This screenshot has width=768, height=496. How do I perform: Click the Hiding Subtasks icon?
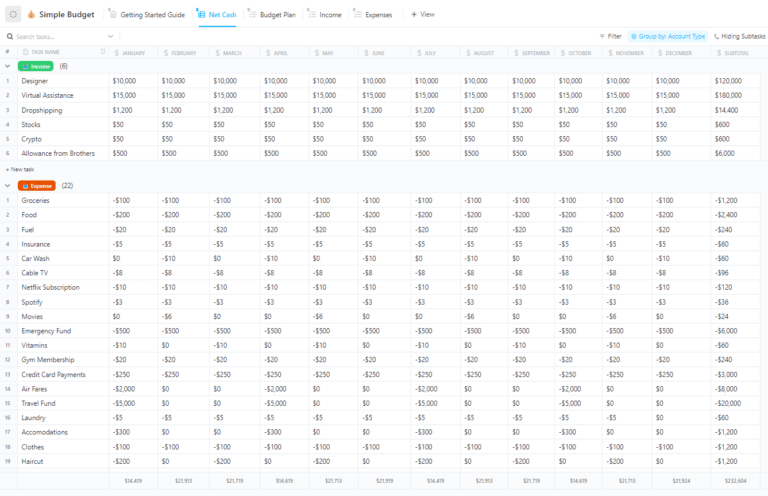717,36
